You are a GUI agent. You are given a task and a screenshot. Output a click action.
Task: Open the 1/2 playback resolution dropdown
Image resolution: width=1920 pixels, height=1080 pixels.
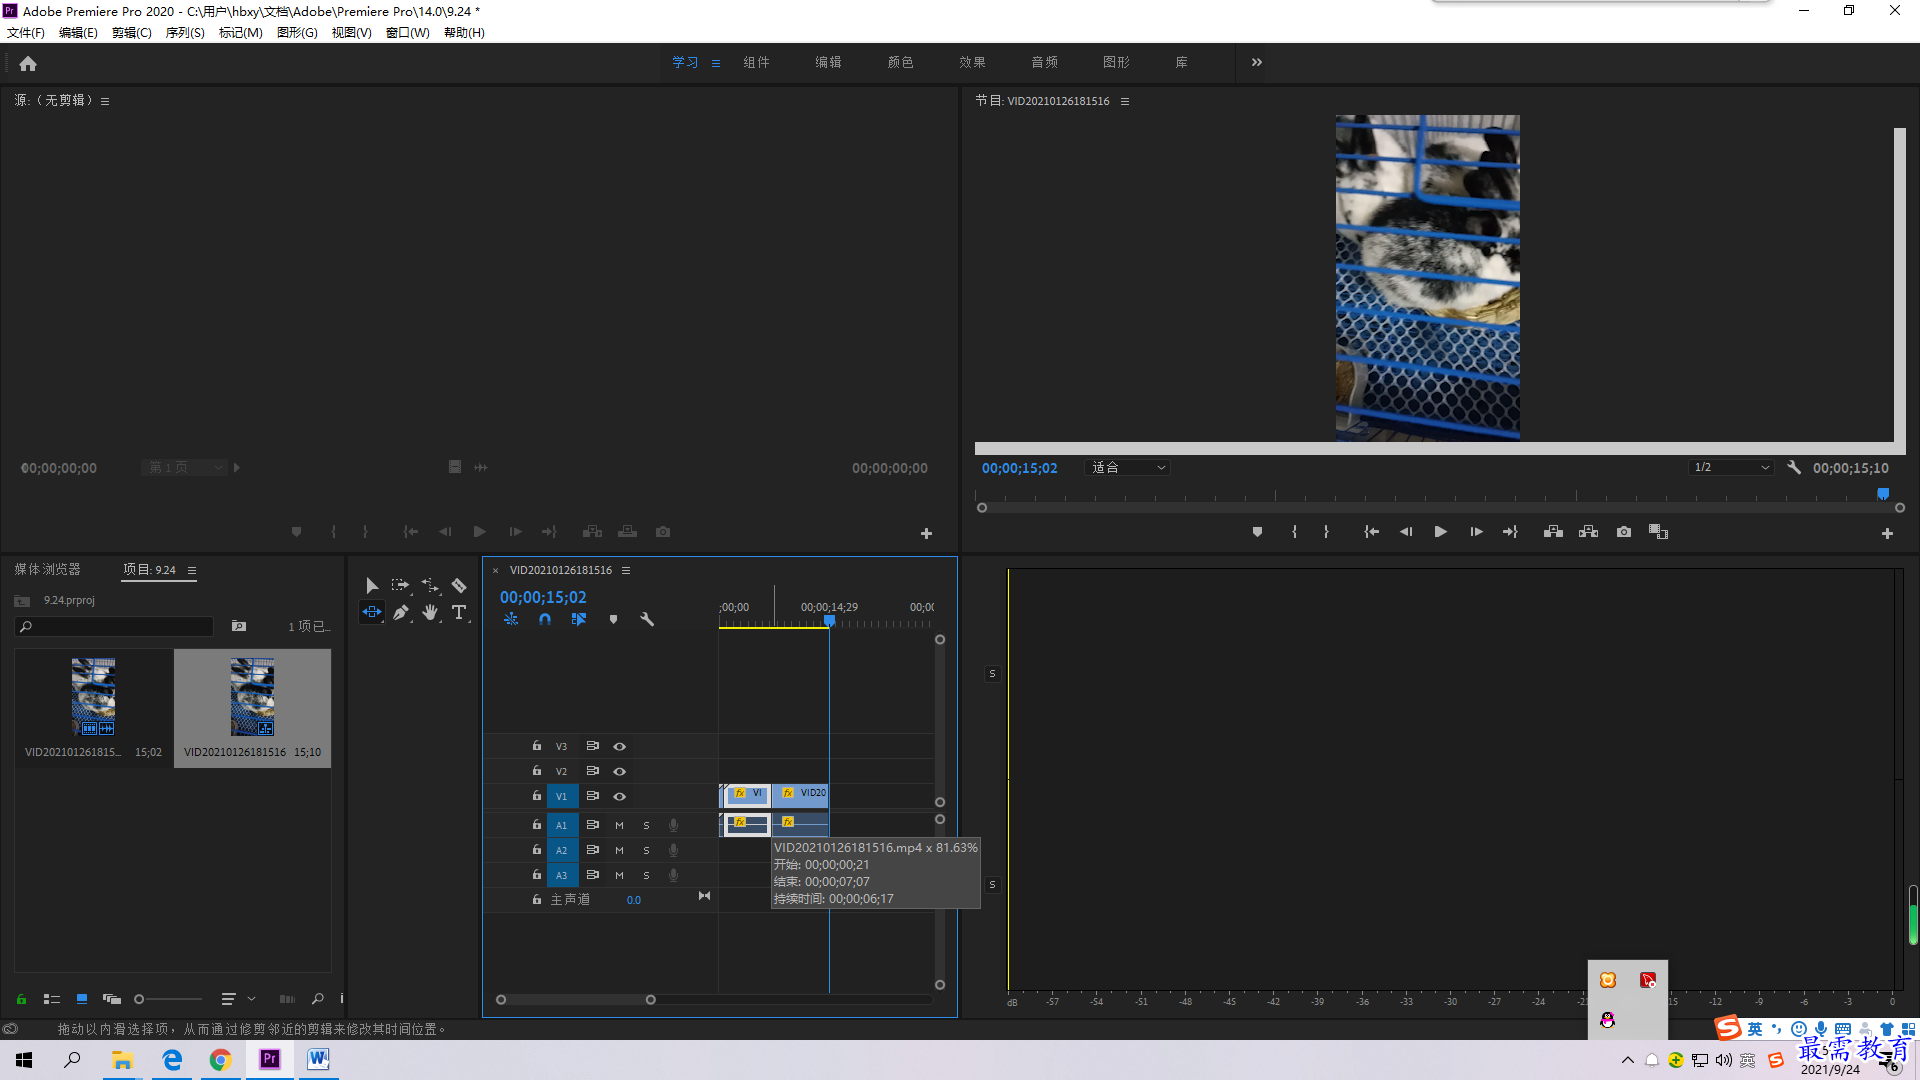coord(1731,467)
